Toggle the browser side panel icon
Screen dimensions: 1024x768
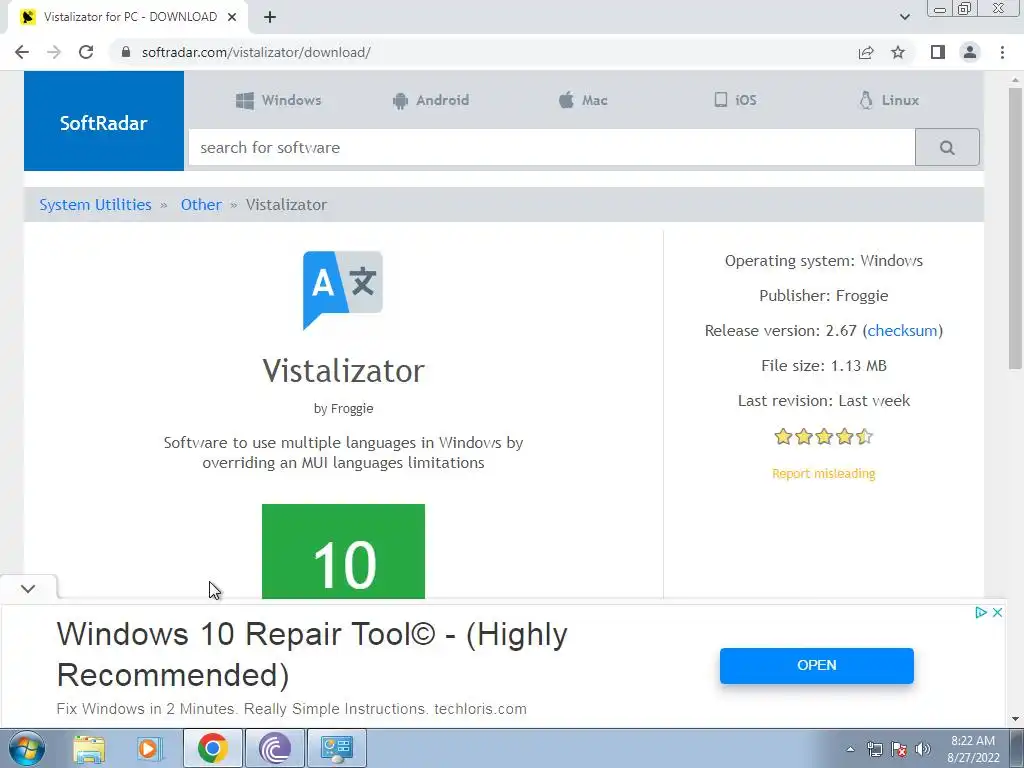point(938,52)
